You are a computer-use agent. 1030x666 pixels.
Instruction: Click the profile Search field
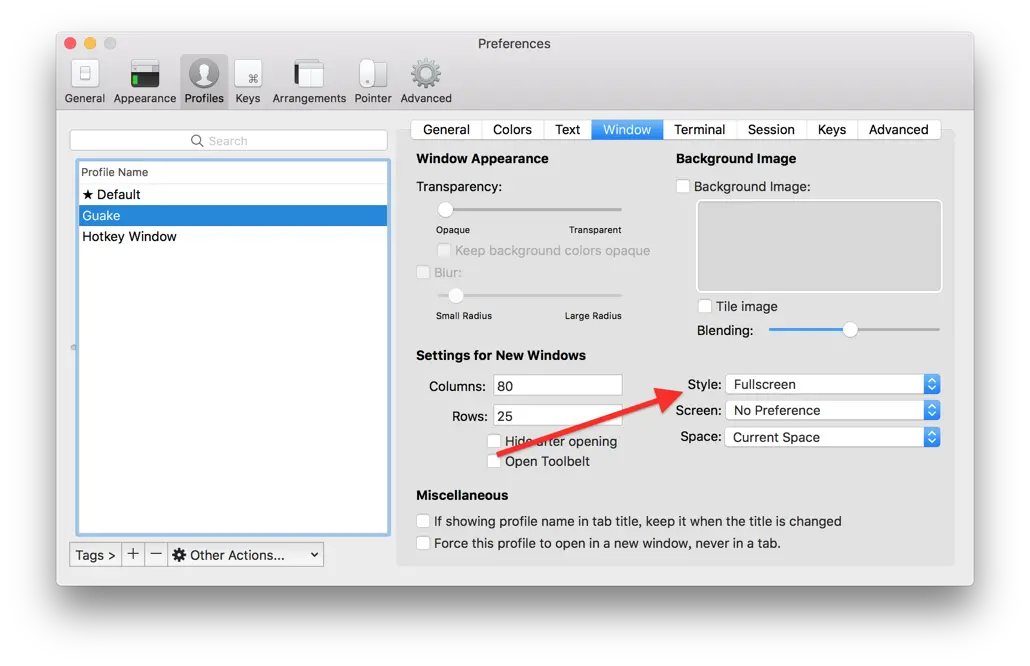tap(229, 141)
